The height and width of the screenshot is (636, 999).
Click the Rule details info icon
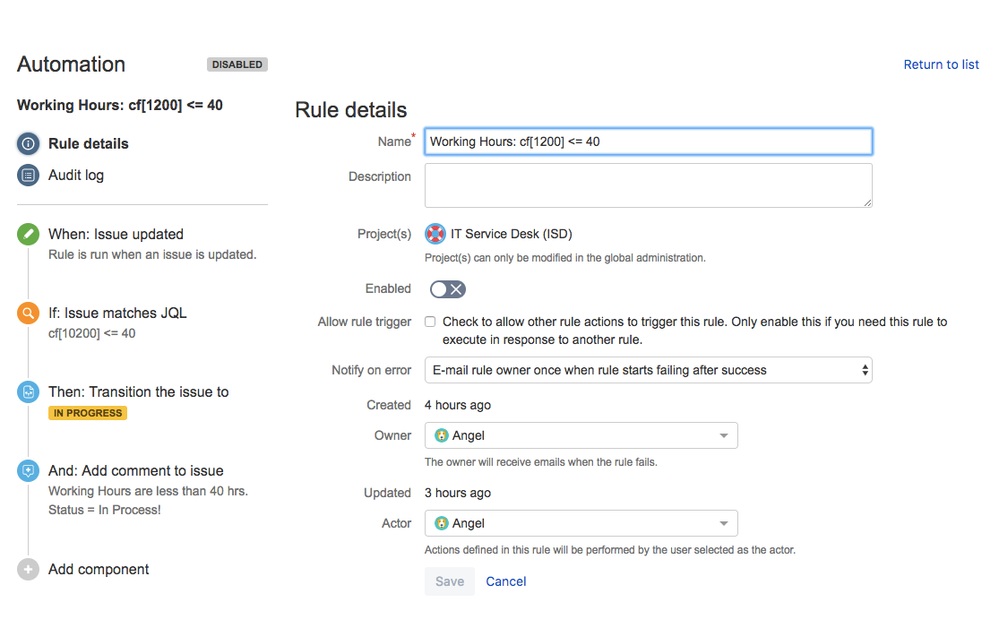click(x=28, y=143)
